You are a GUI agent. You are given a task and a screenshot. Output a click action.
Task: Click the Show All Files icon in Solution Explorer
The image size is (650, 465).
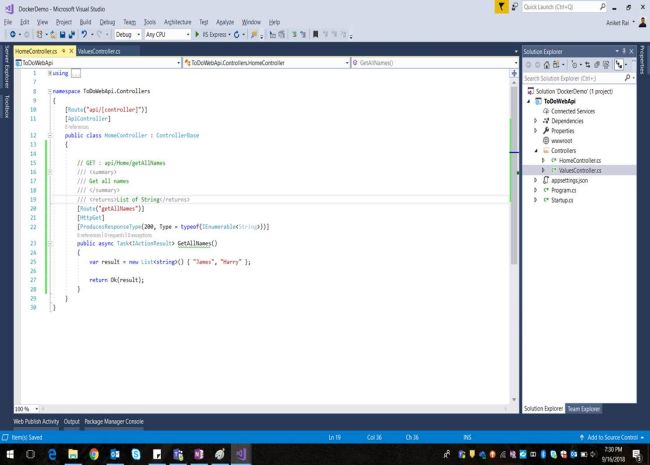click(x=606, y=65)
